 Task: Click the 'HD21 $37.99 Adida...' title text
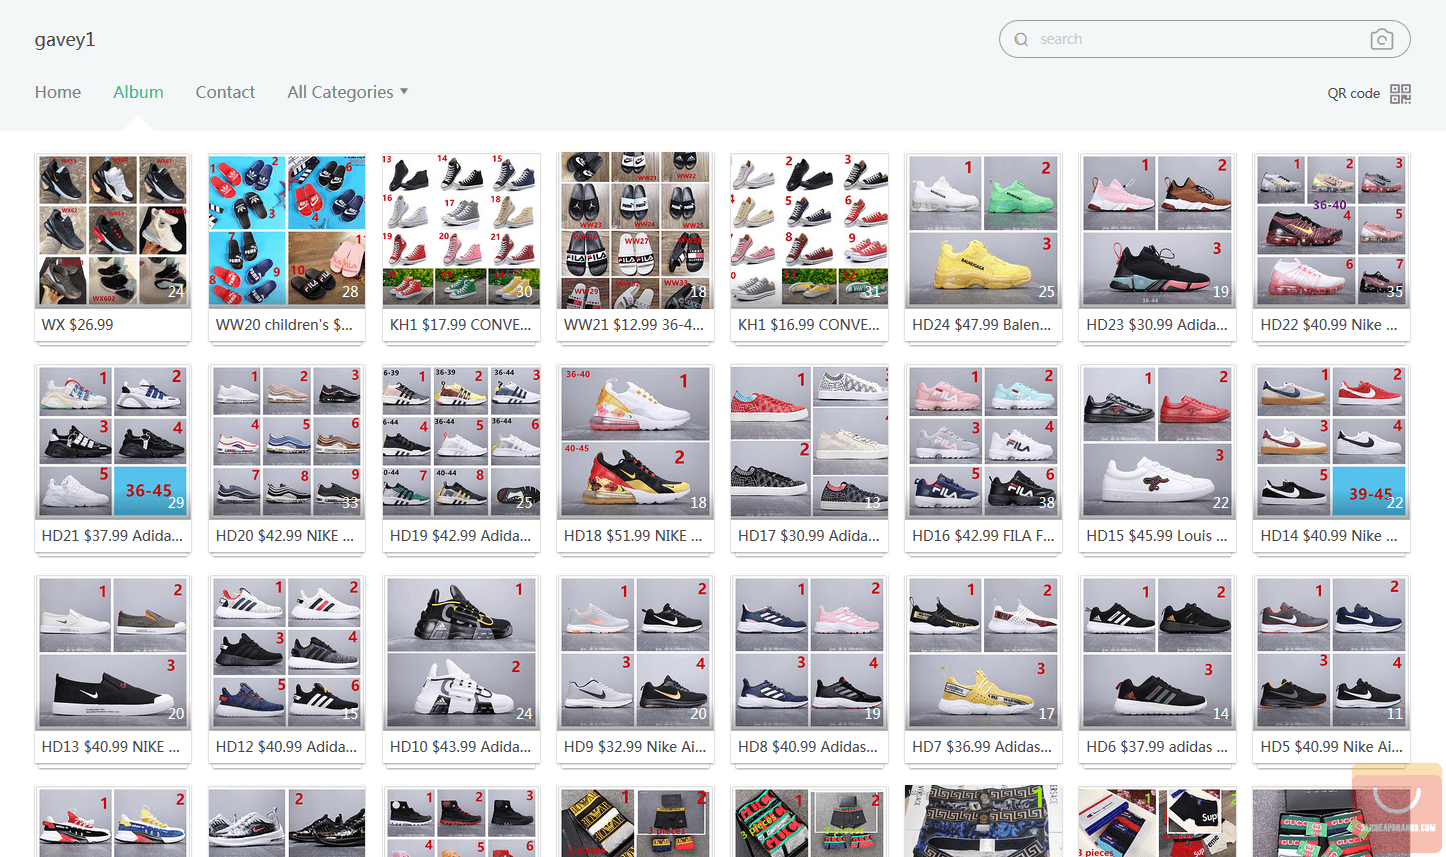(112, 536)
